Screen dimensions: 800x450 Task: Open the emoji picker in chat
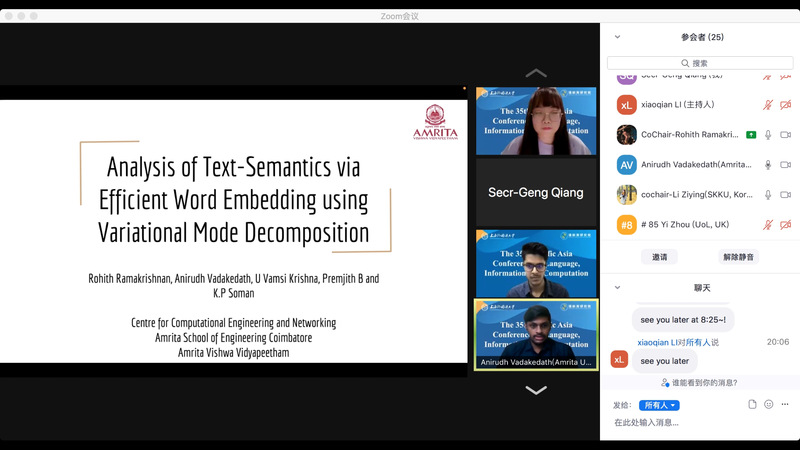click(x=768, y=404)
